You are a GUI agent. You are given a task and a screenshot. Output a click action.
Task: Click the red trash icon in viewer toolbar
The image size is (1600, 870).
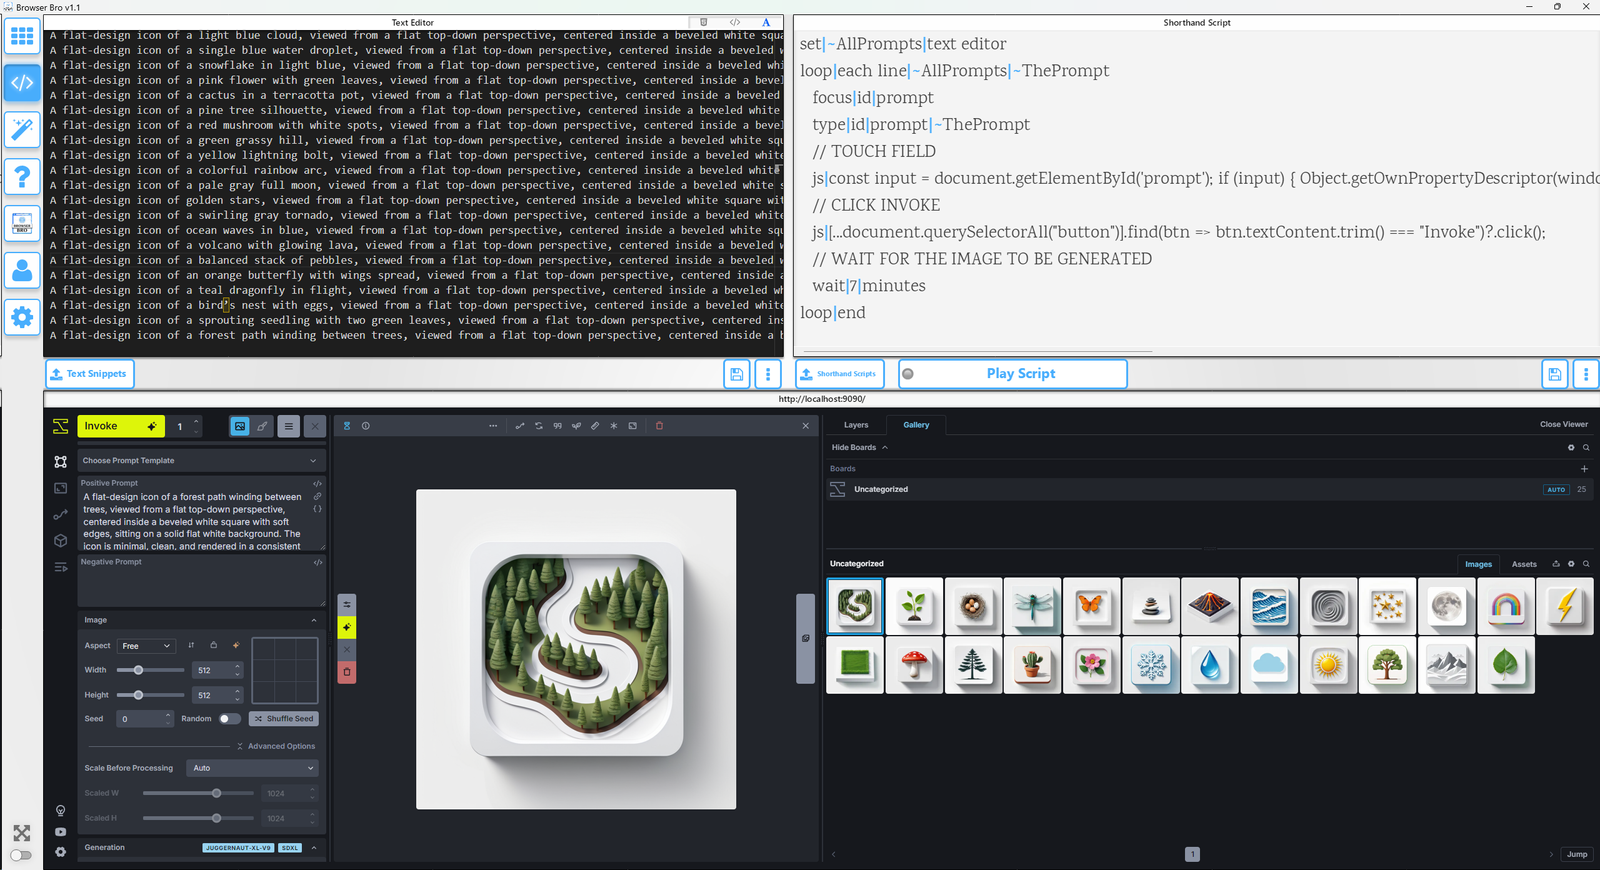[x=659, y=426]
